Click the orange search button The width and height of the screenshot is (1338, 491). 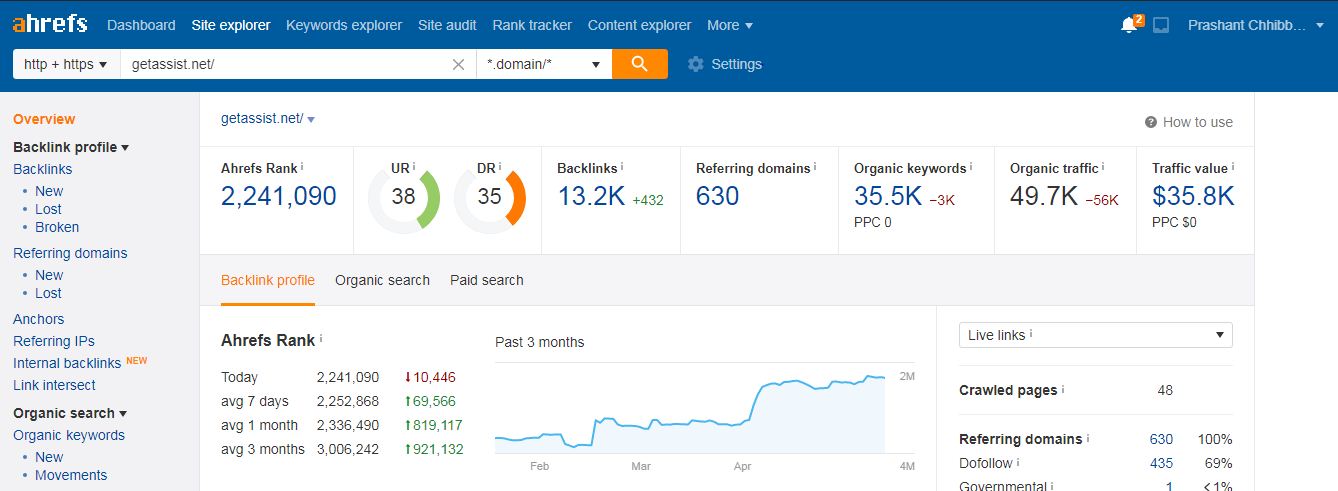point(639,64)
